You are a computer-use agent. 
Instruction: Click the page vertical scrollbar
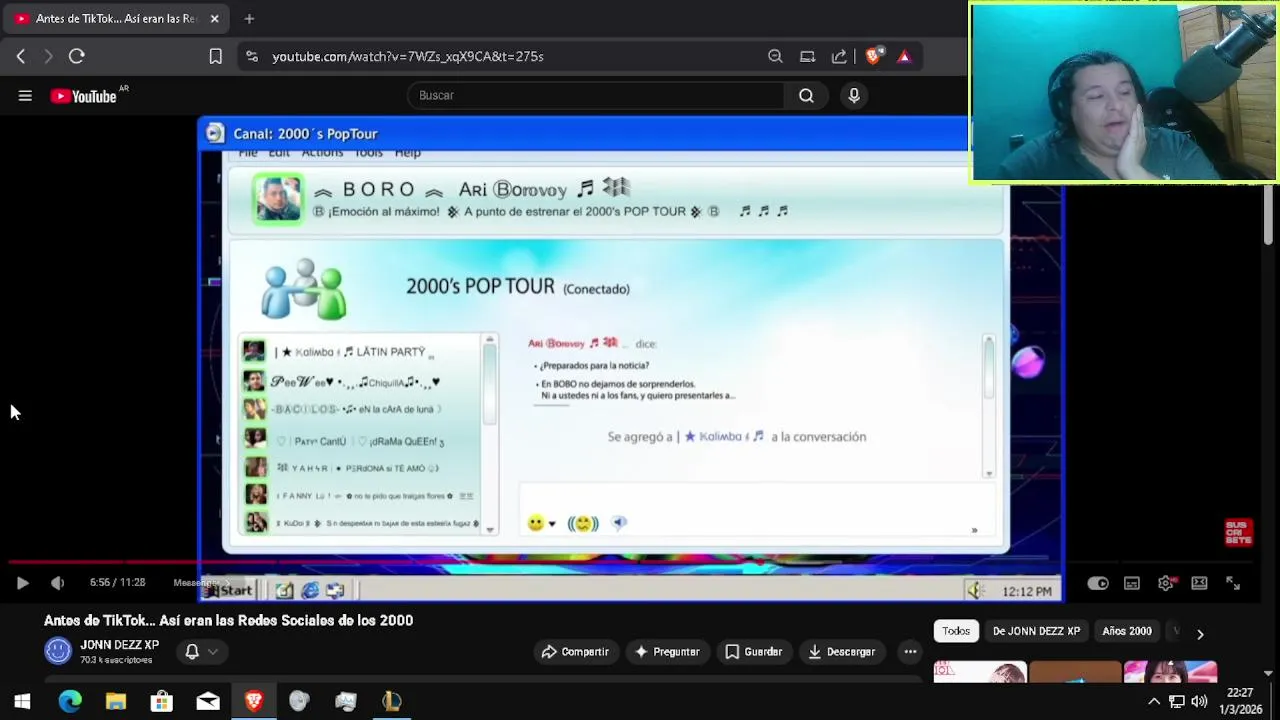tap(1268, 216)
